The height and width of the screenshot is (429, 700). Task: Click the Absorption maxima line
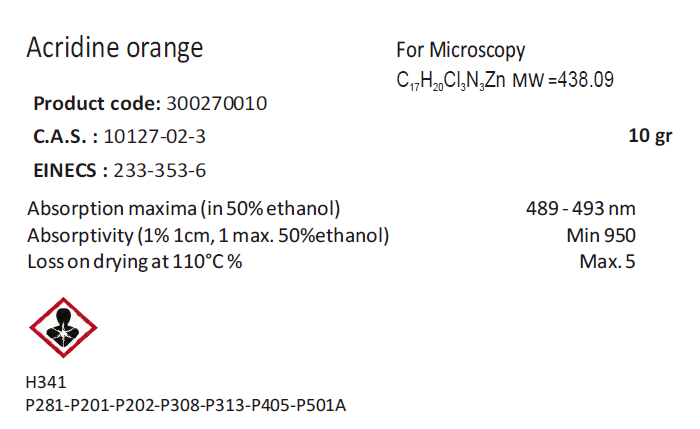click(185, 209)
